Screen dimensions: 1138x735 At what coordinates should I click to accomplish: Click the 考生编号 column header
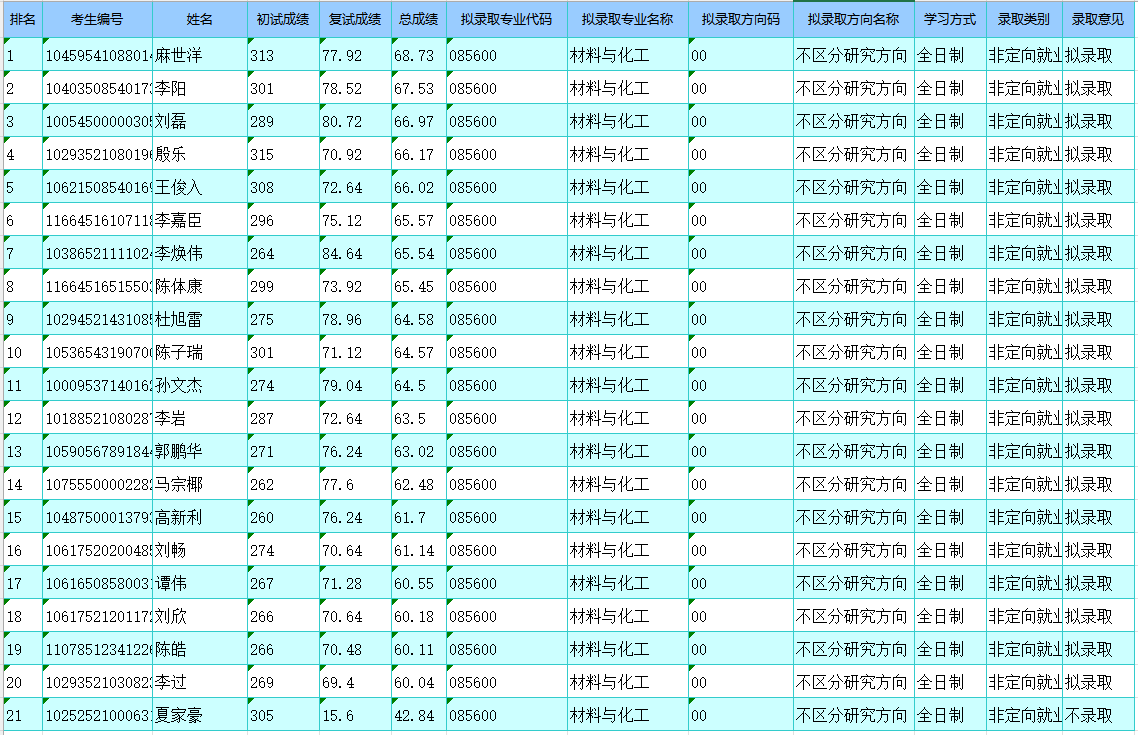(97, 20)
